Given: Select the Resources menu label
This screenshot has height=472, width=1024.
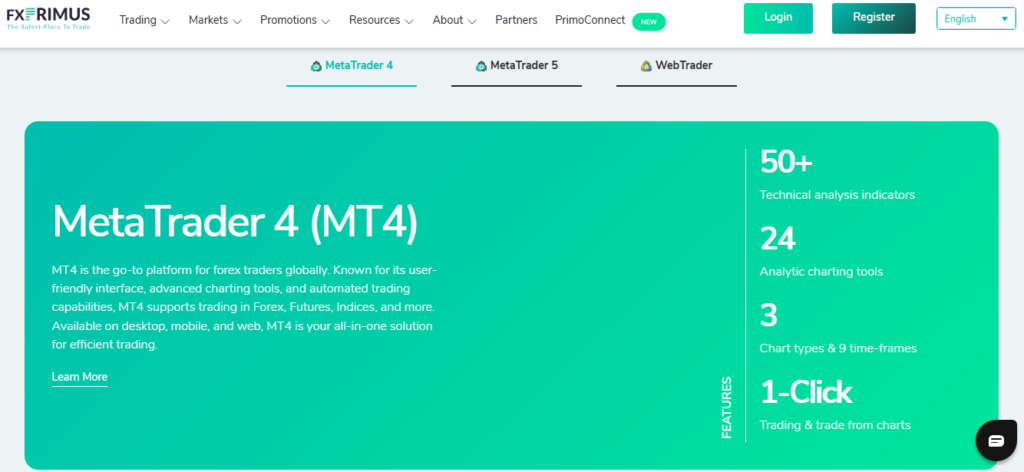Looking at the screenshot, I should (375, 20).
